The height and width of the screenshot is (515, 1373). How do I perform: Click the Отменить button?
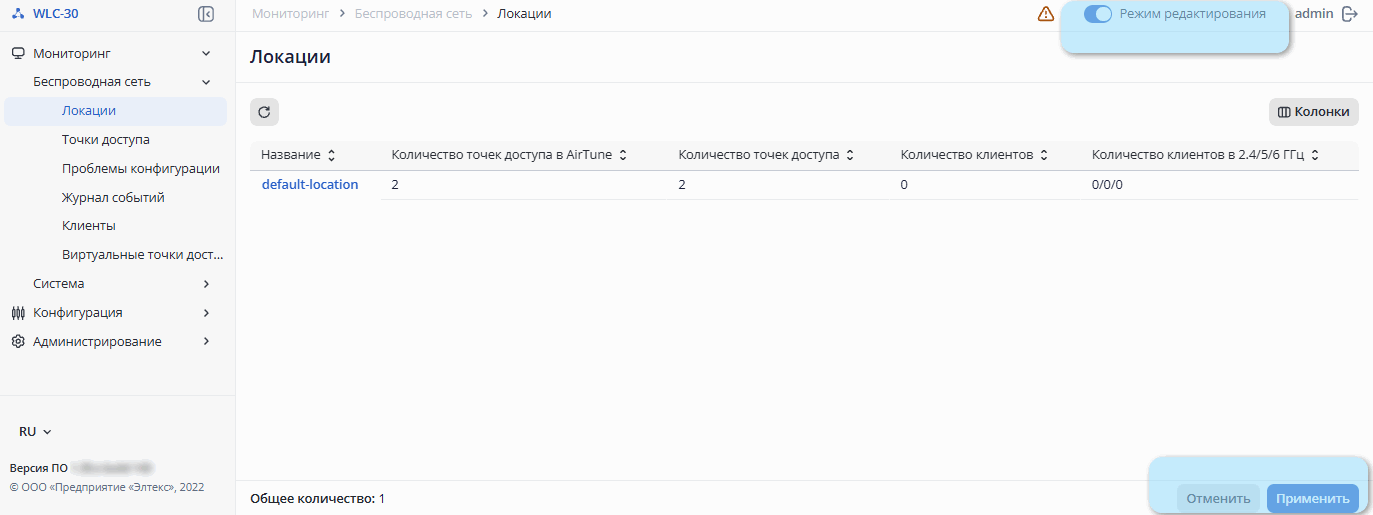click(1218, 499)
